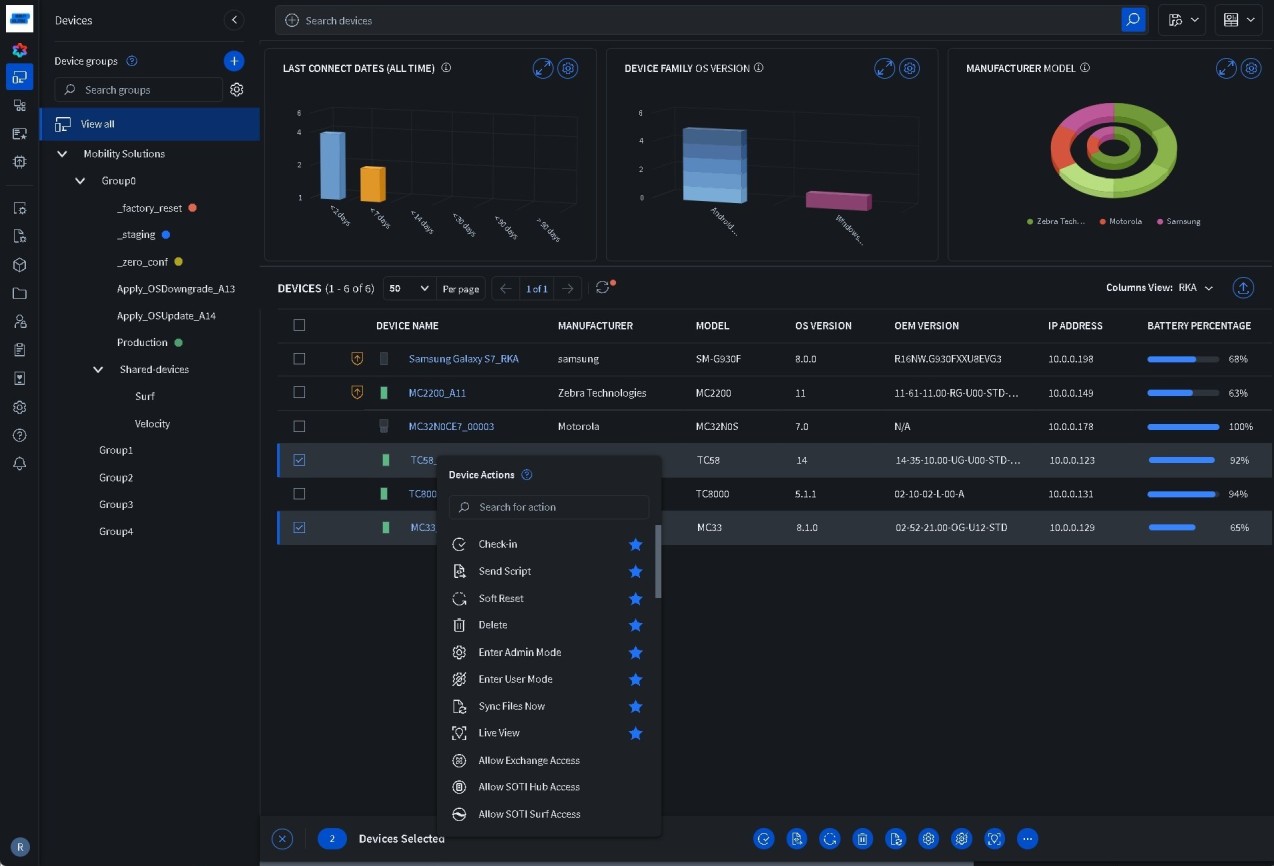Click the Search for action field

point(550,507)
